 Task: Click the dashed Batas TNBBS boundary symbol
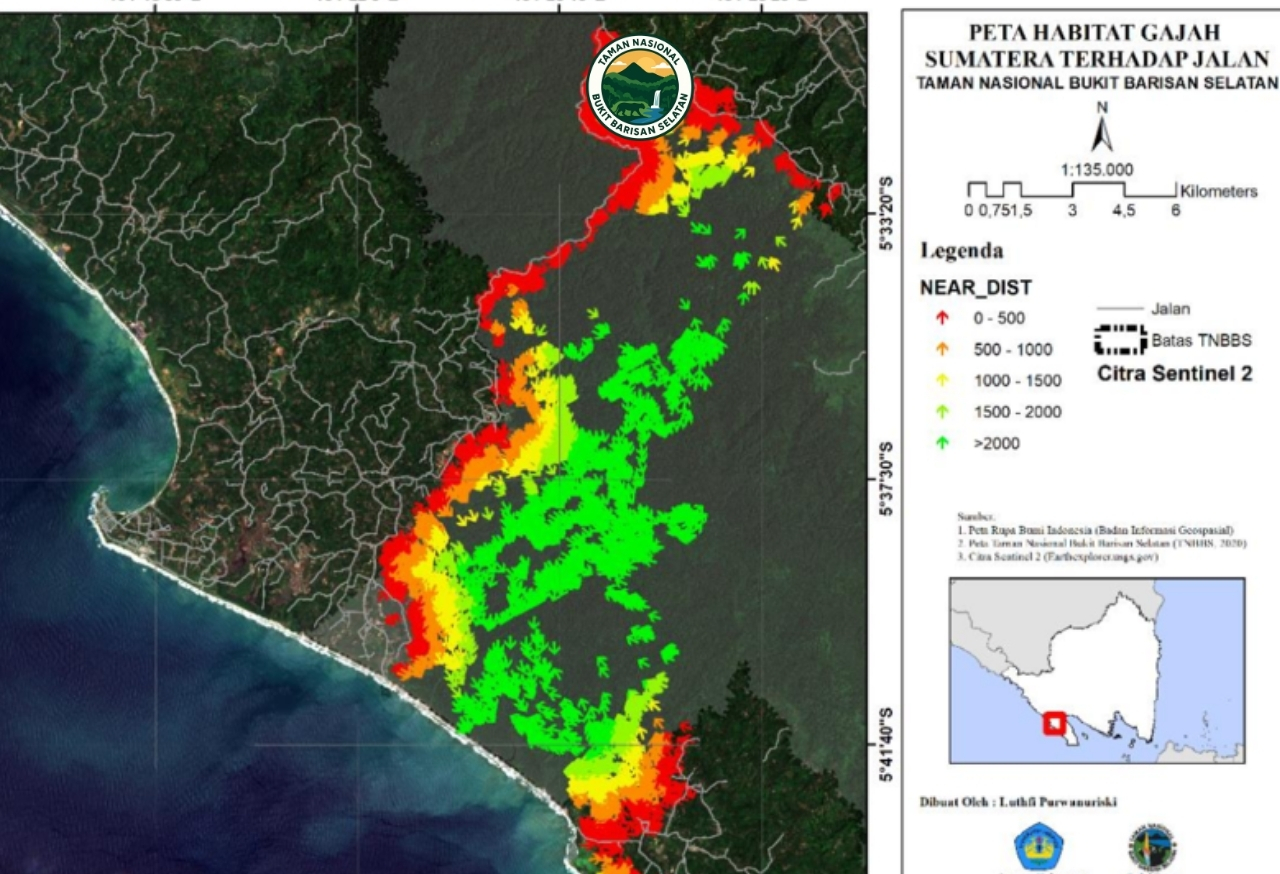click(1119, 342)
